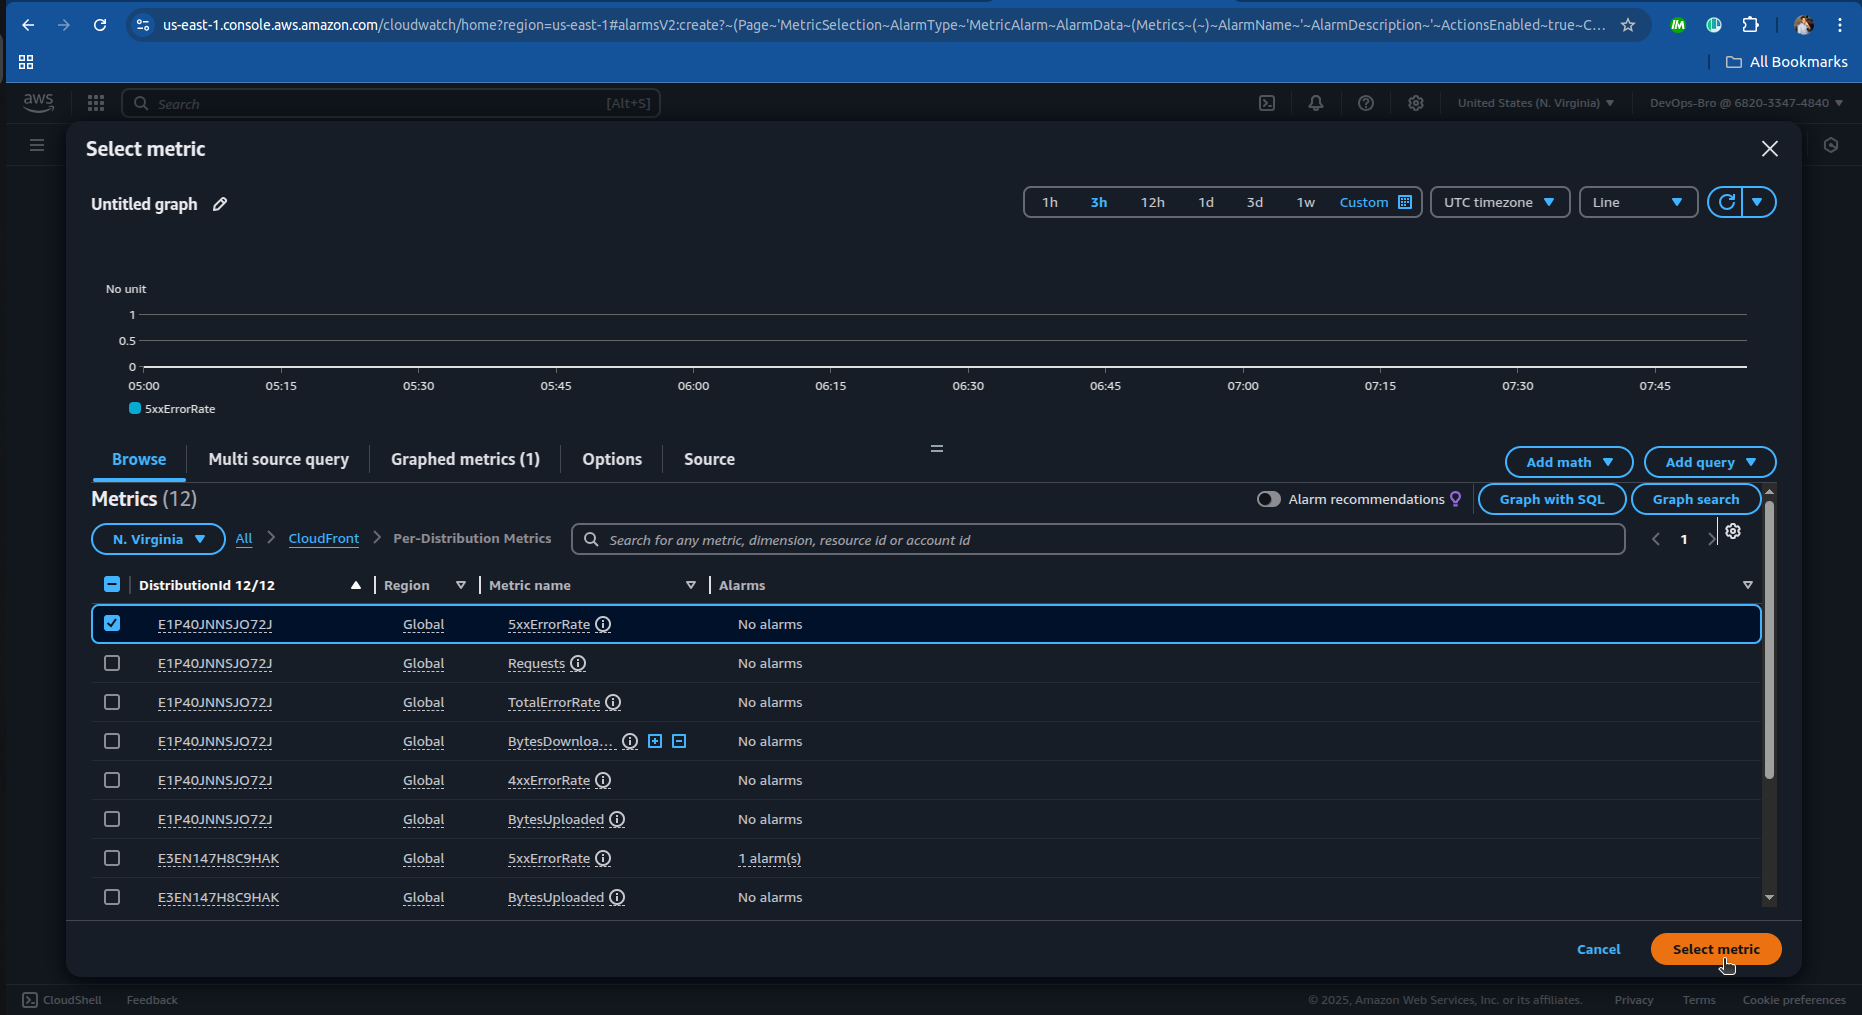Check the 4xxErrorRate metric row

(x=112, y=780)
